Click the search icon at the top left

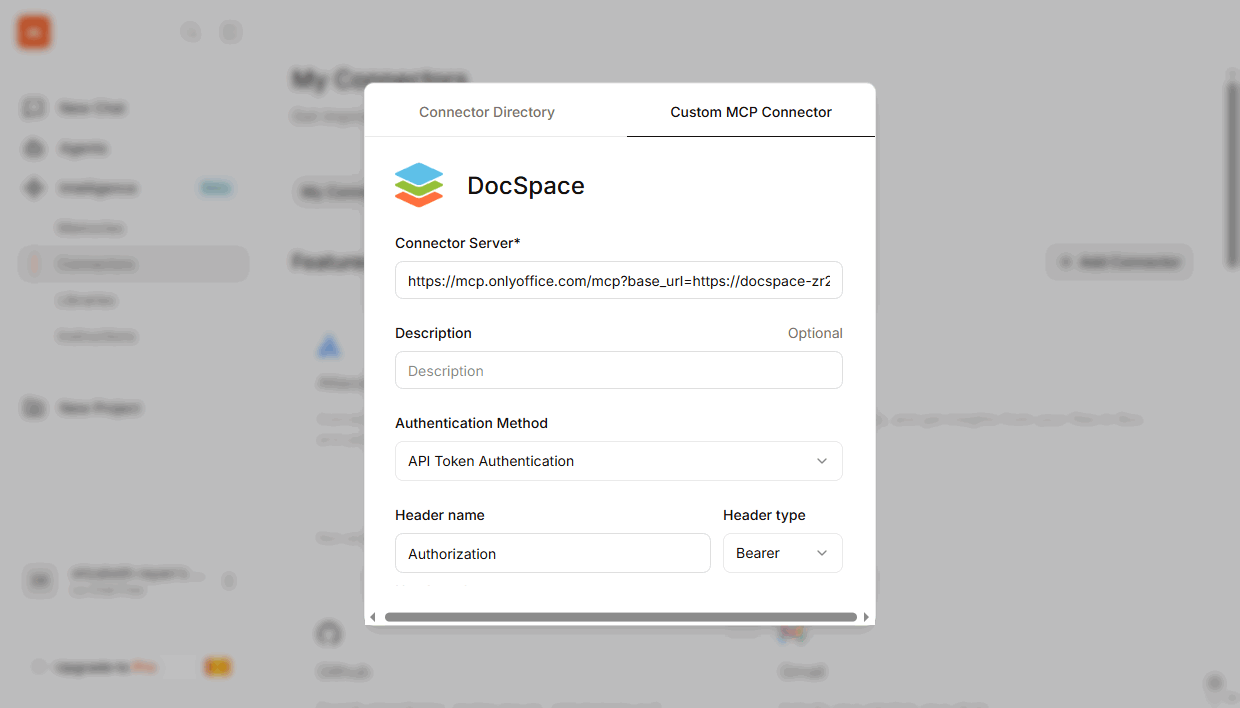coord(190,31)
